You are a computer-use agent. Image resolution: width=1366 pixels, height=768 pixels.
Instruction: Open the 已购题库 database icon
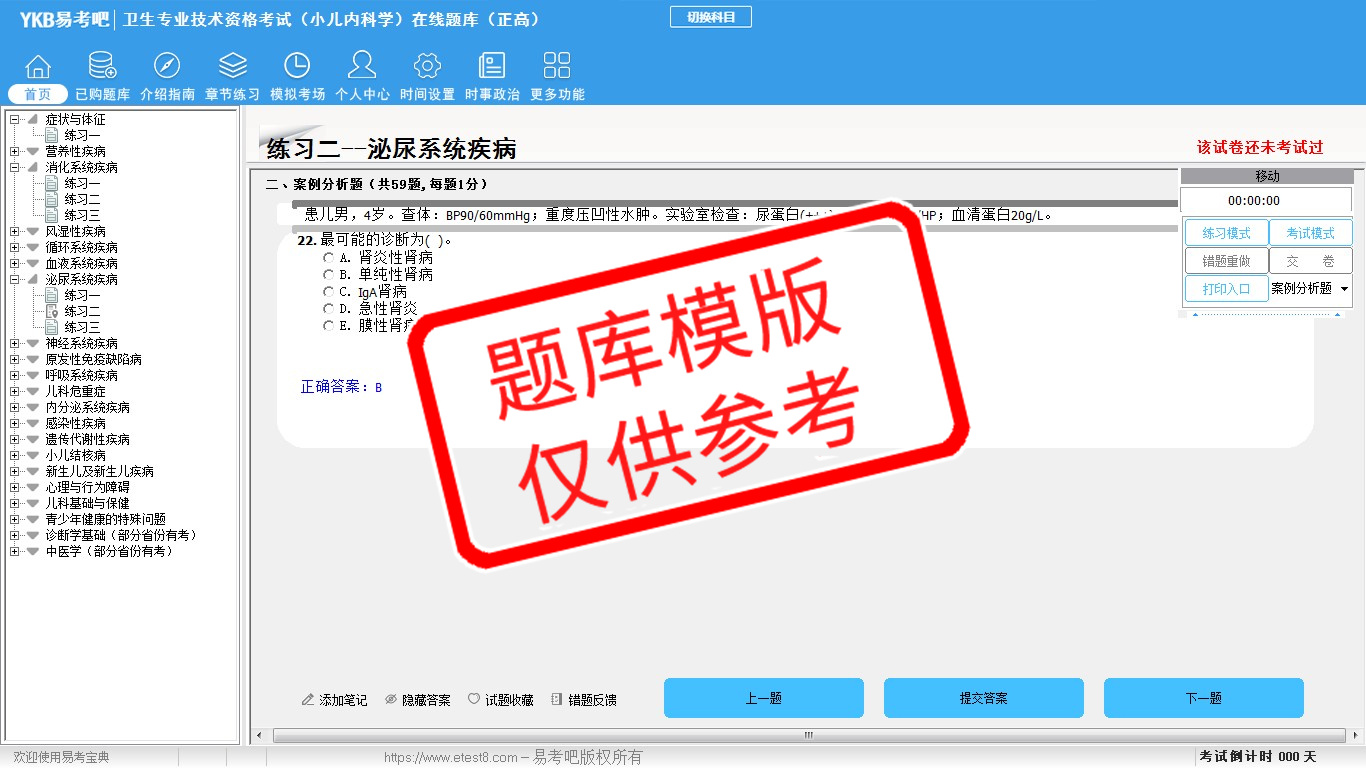pyautogui.click(x=102, y=67)
